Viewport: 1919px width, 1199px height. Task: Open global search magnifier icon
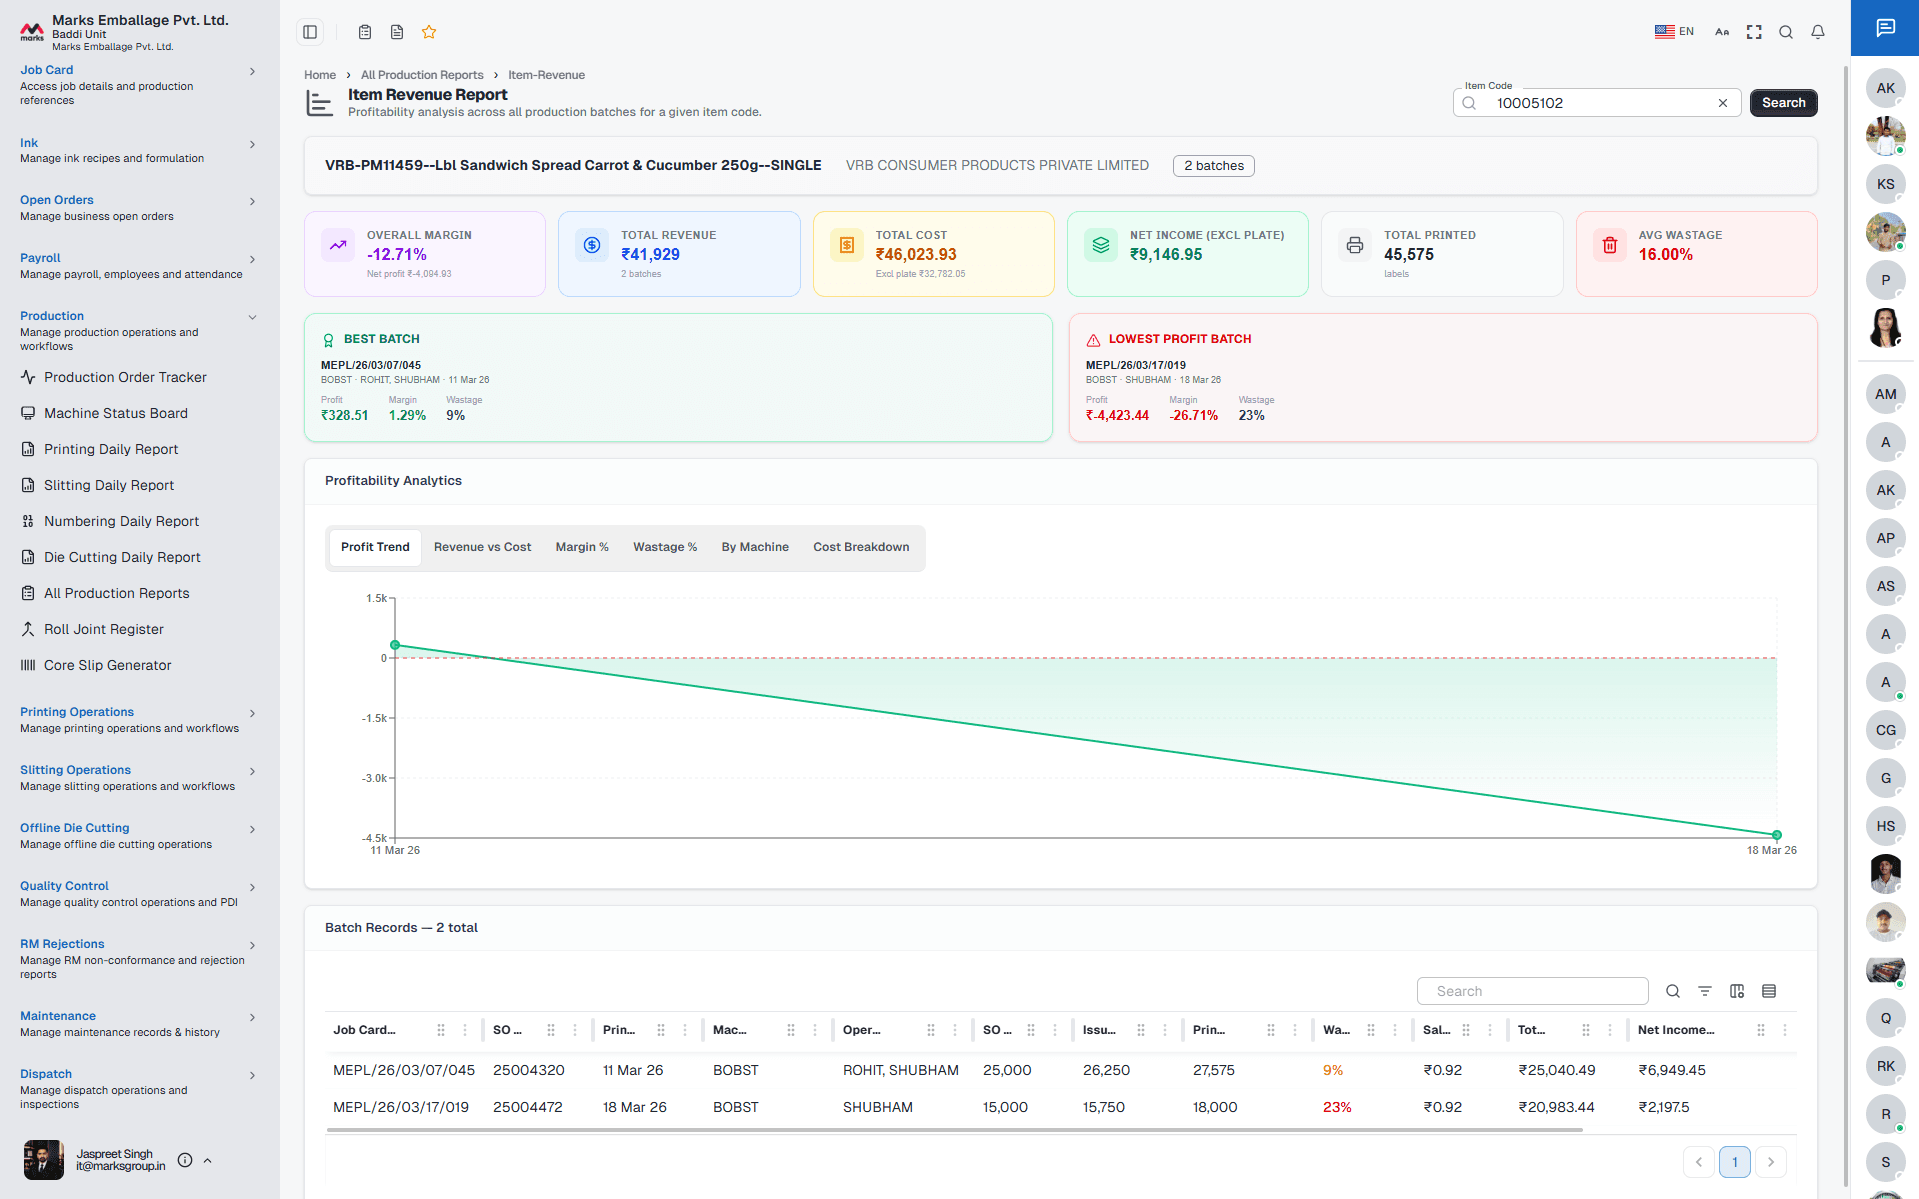[x=1786, y=32]
